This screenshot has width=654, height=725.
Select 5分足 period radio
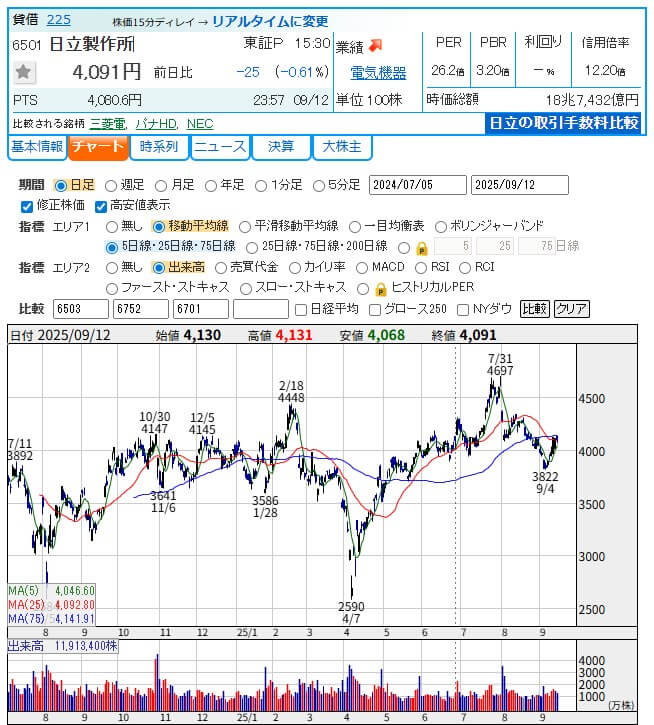319,186
